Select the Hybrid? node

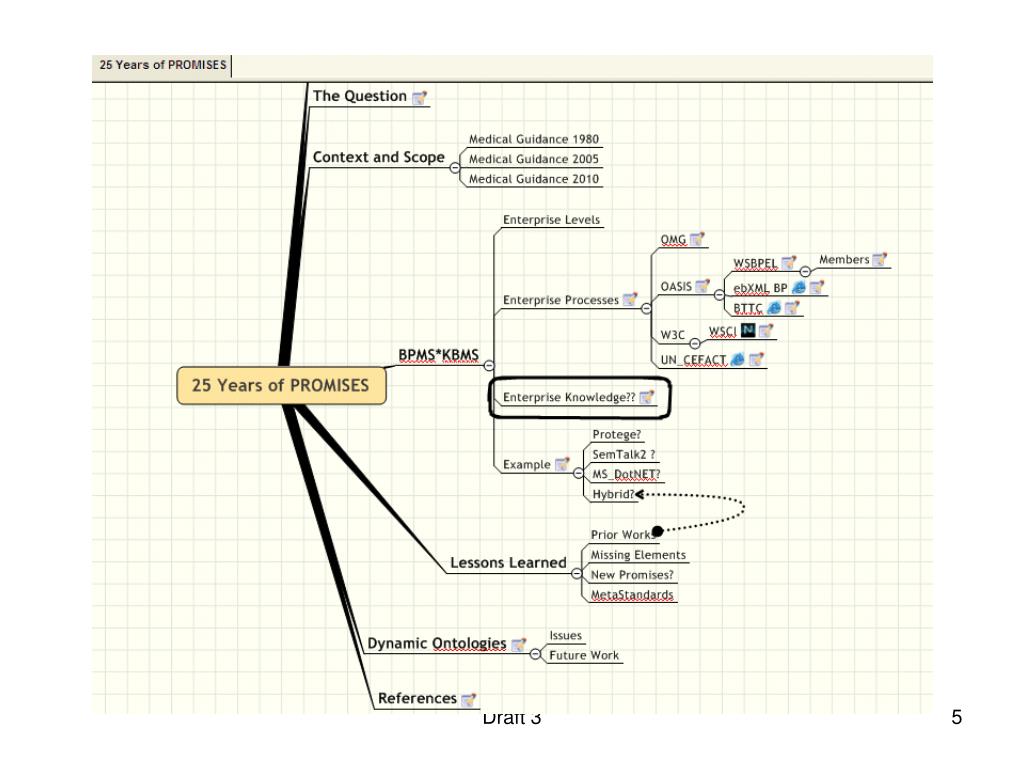[613, 494]
